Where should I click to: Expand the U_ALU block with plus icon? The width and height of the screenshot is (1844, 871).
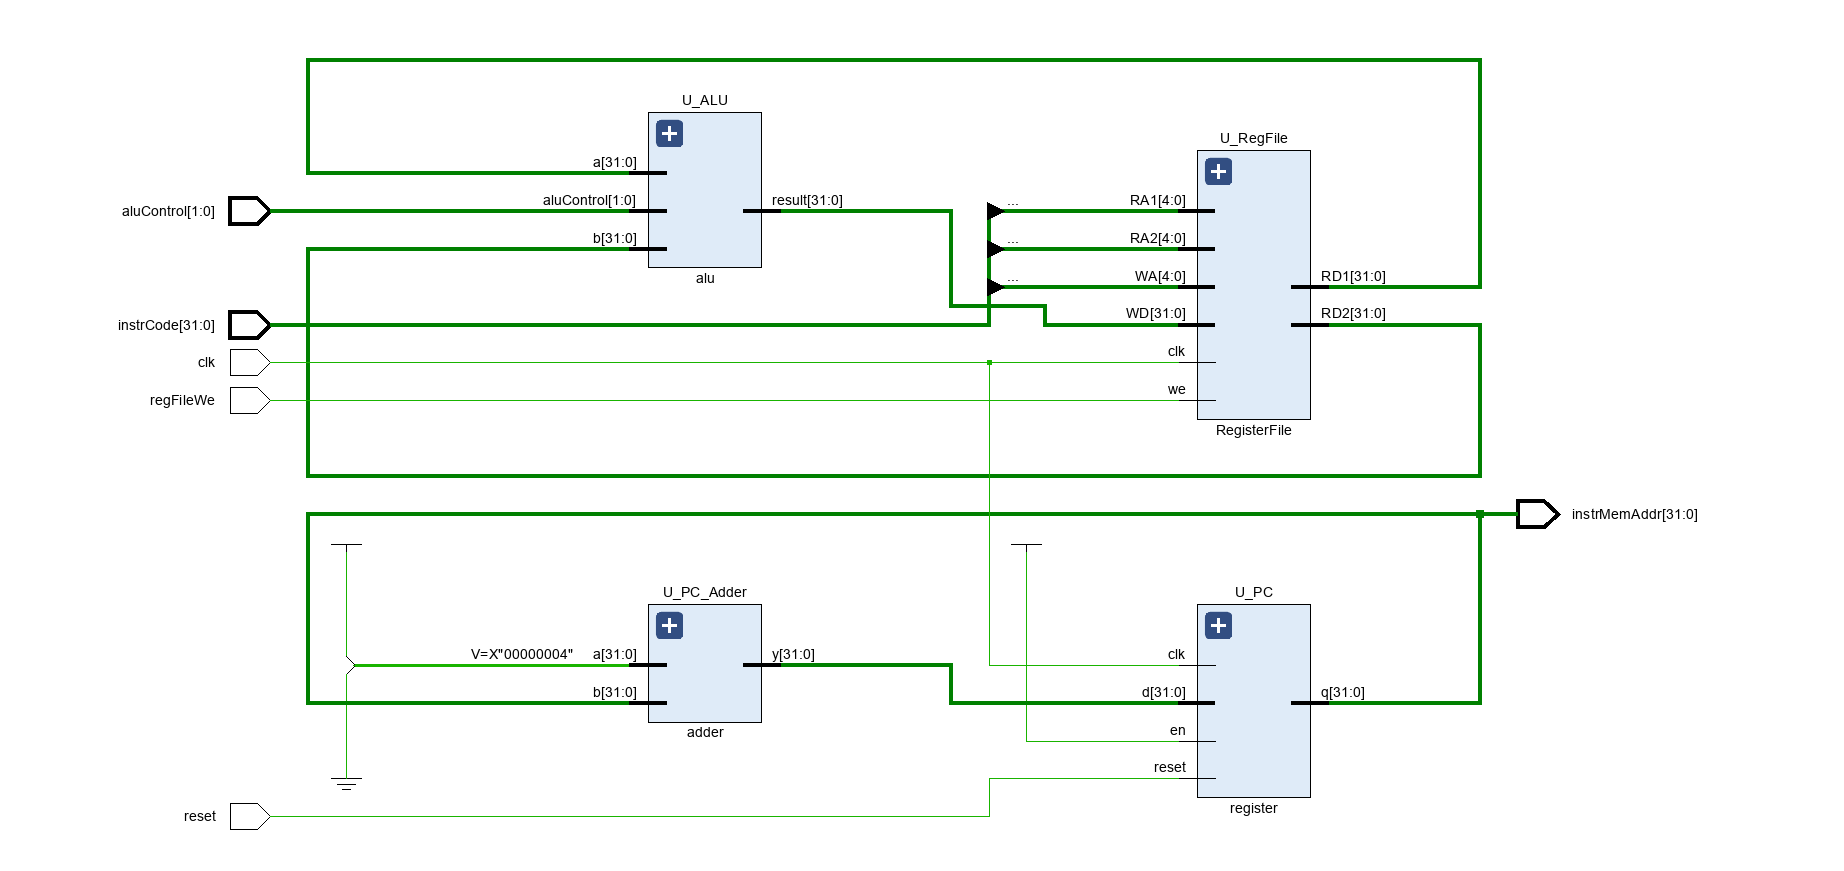click(x=669, y=134)
